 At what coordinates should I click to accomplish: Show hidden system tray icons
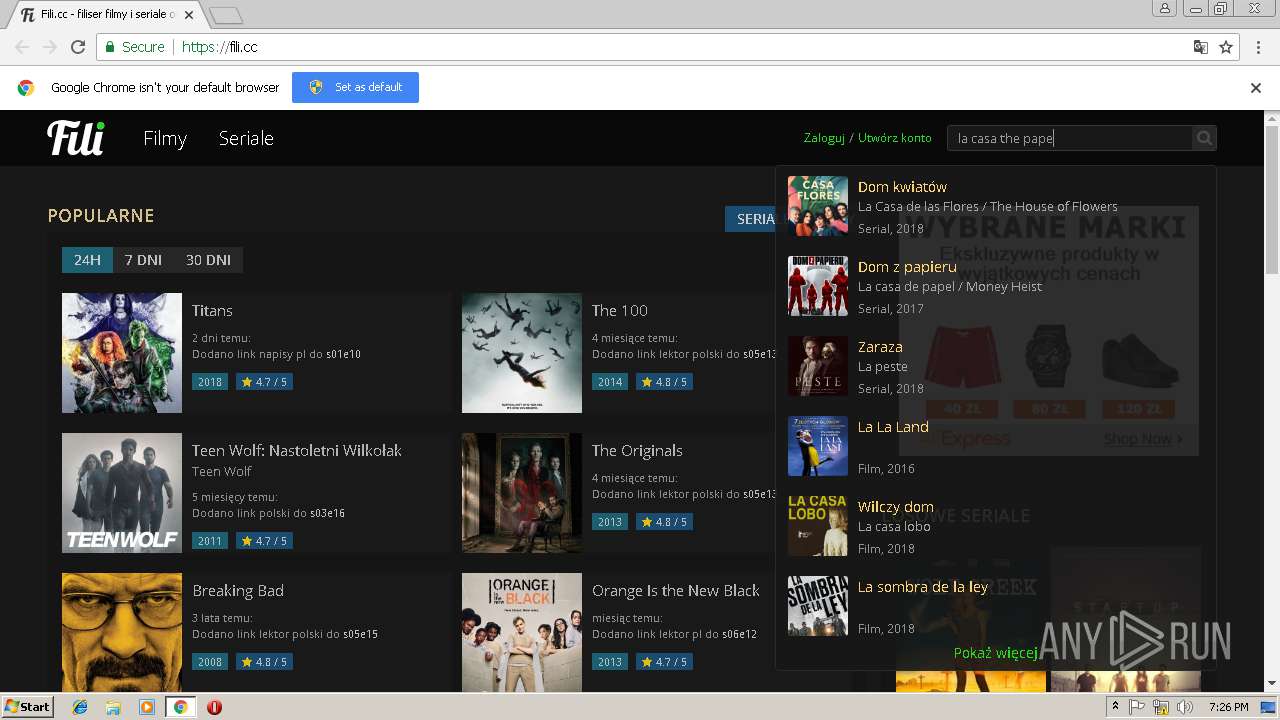point(1115,707)
